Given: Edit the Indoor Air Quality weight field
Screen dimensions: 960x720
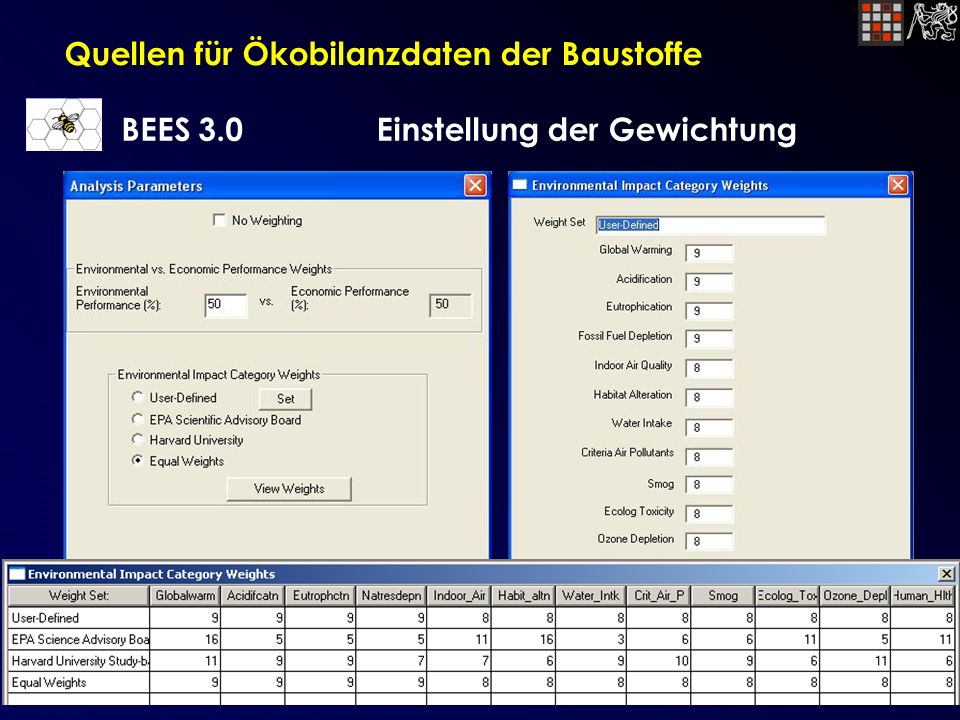Looking at the screenshot, I should tap(709, 368).
